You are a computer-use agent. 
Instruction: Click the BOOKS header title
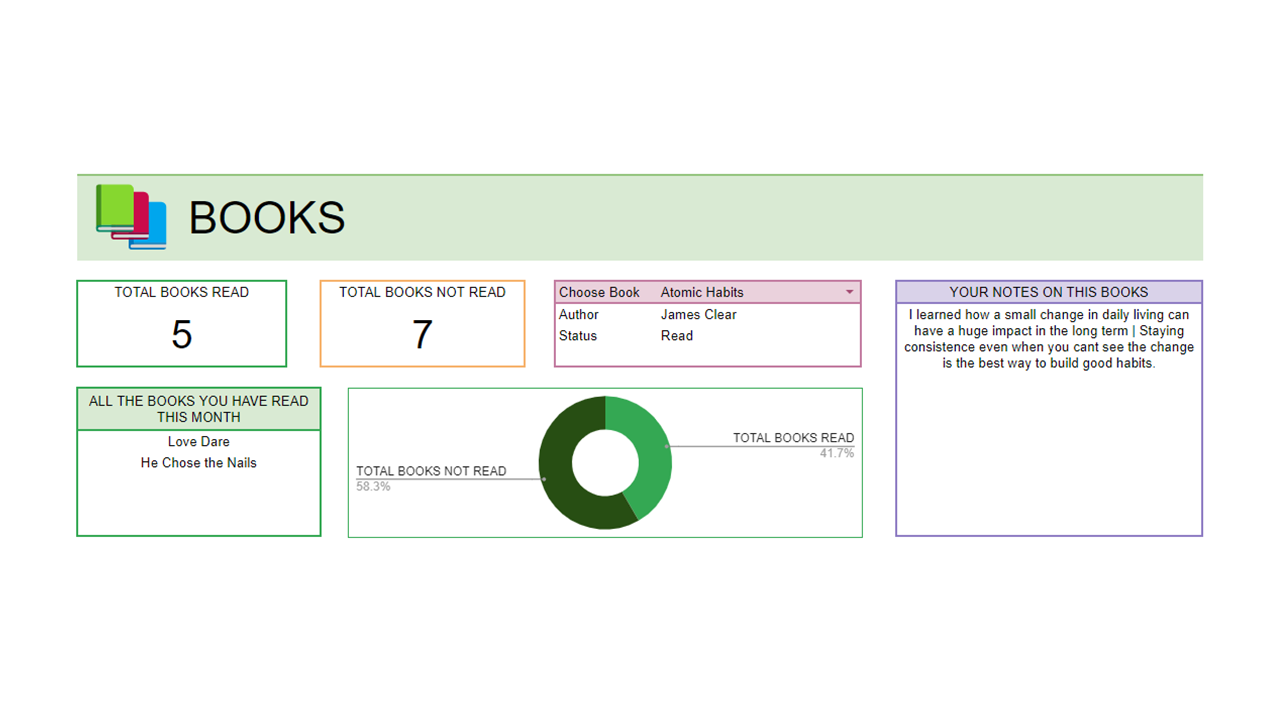(x=267, y=217)
